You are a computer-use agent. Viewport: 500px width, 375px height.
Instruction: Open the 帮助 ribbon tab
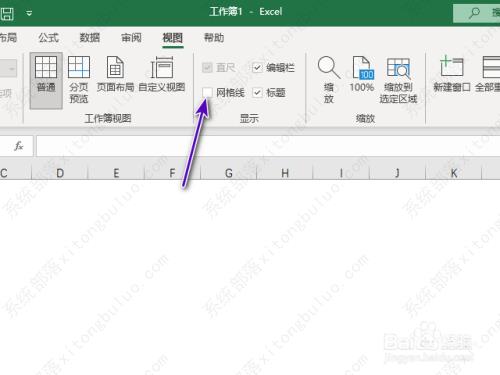214,38
